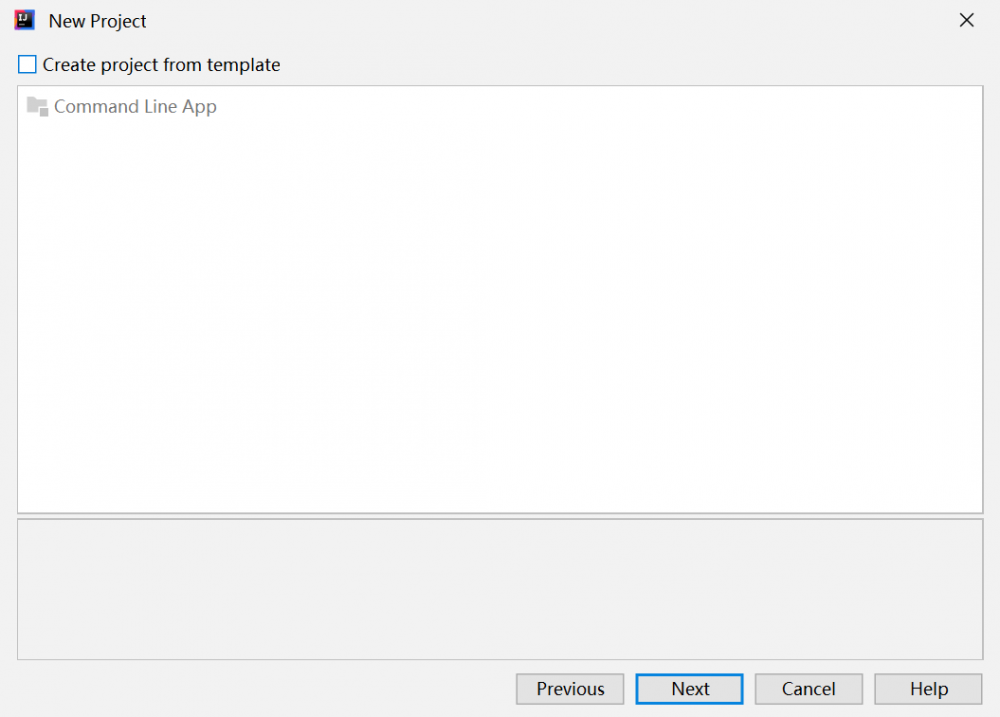Click the empty area of the template list
Viewport: 1000px width, 717px height.
pos(500,320)
